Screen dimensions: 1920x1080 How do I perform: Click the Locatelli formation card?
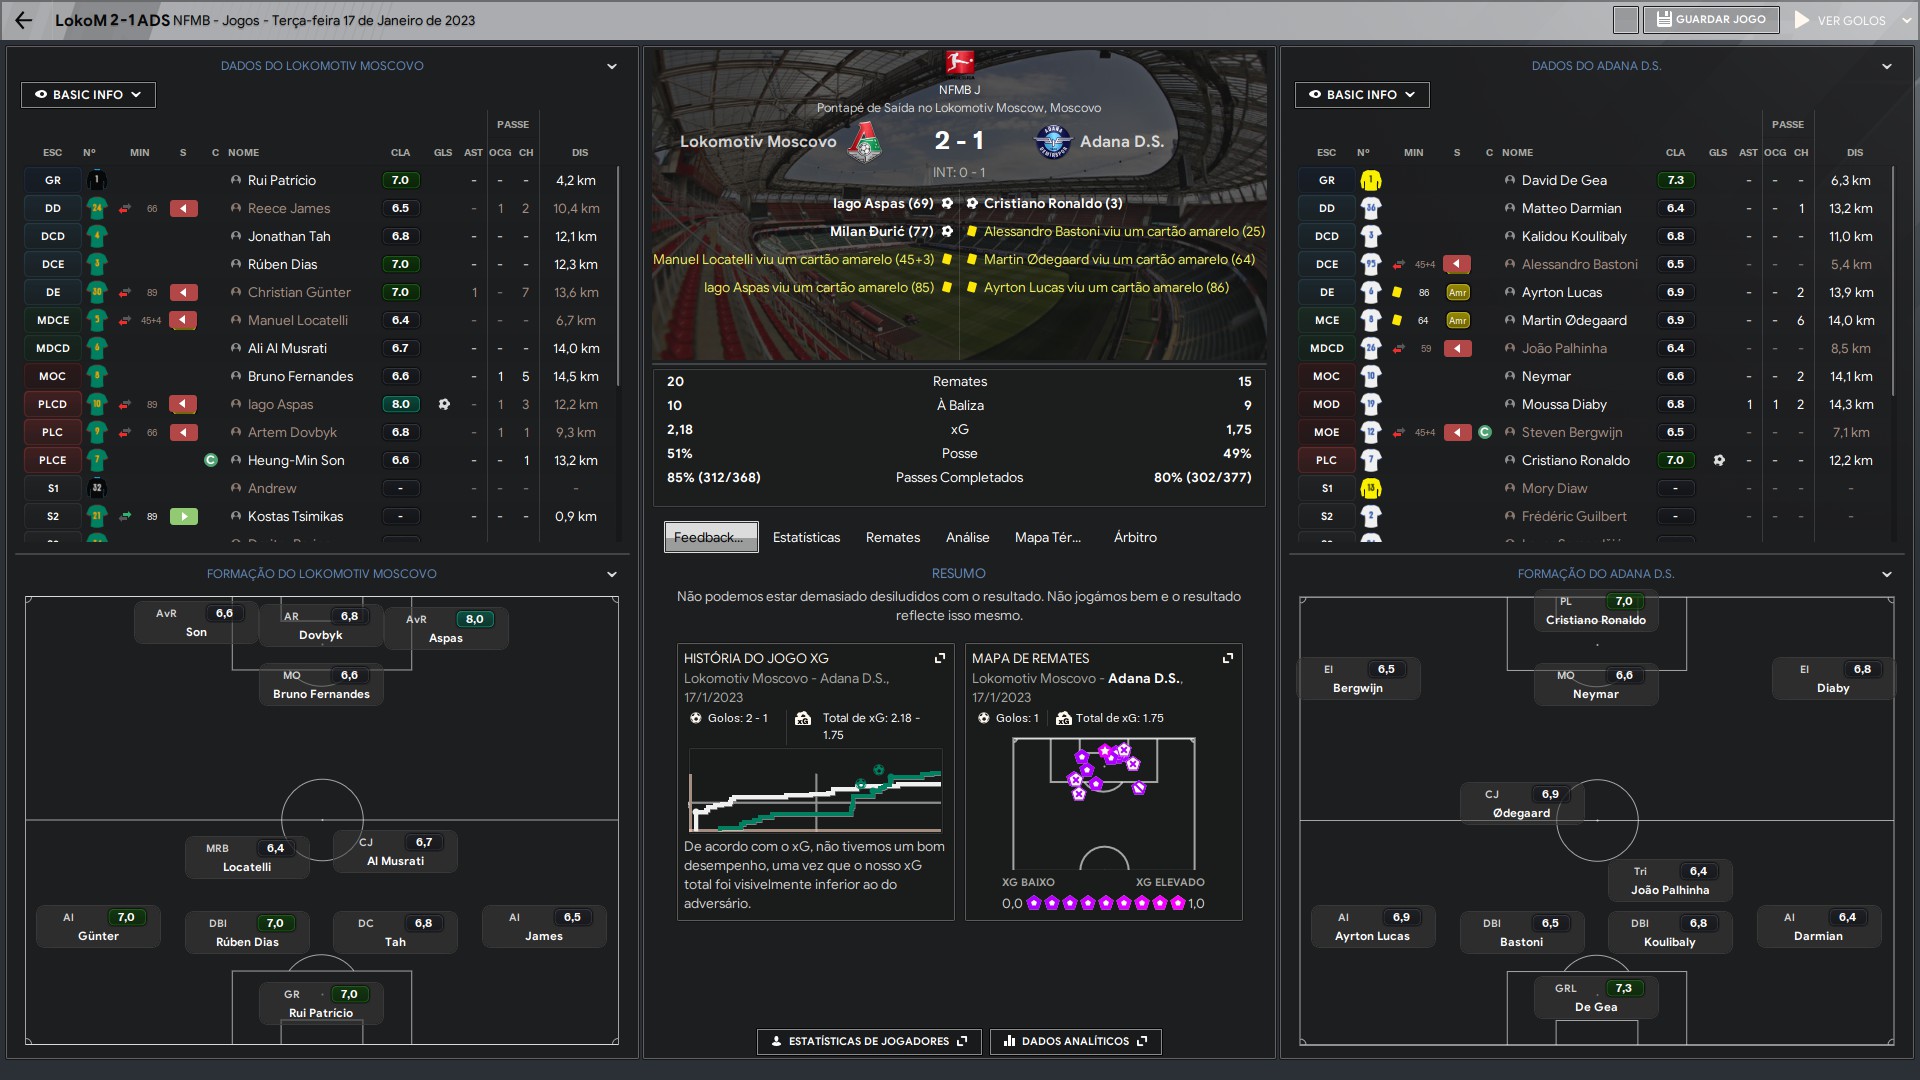pos(247,857)
